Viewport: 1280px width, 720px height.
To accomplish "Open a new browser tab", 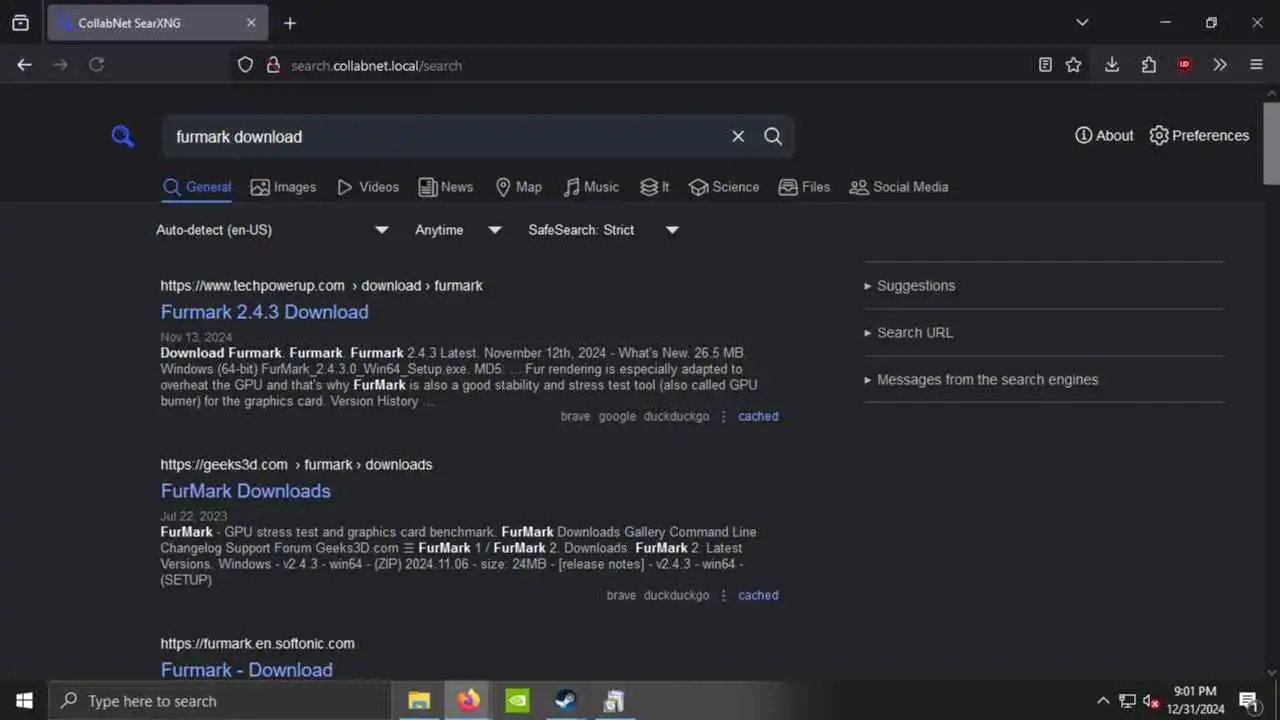I will (290, 23).
